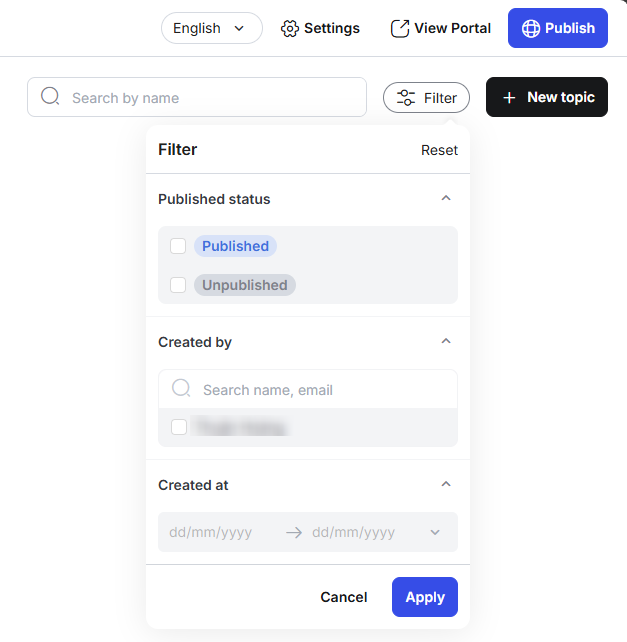The height and width of the screenshot is (642, 627).
Task: Click the filter sliders icon
Action: click(406, 98)
